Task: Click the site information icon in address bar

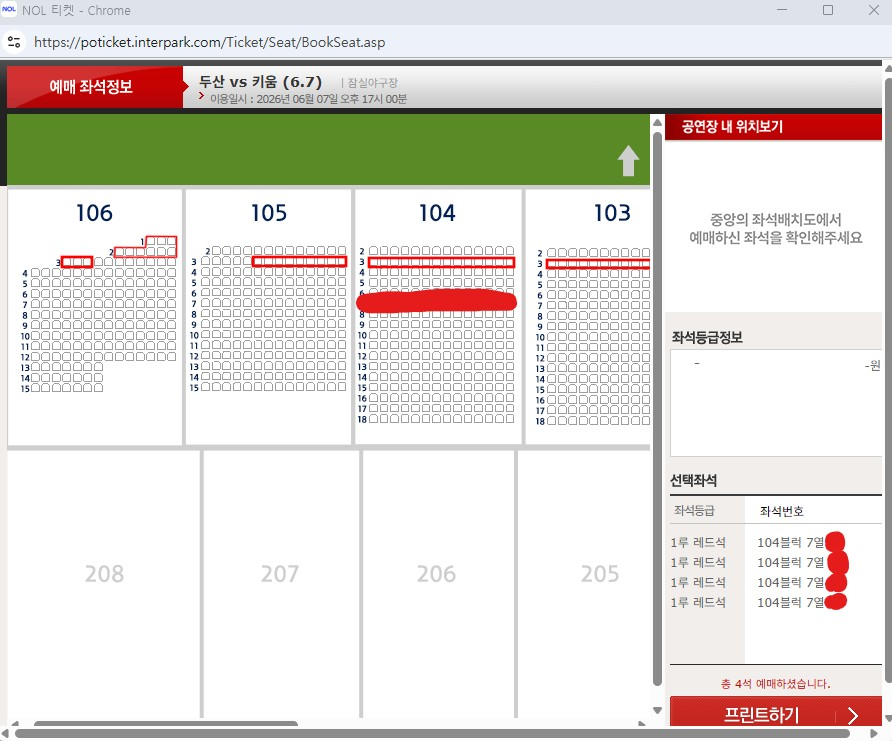Action: [x=14, y=42]
